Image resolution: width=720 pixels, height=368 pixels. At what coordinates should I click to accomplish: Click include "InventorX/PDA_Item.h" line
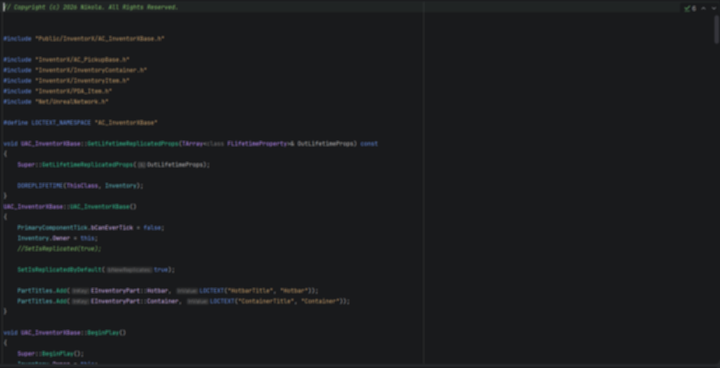coord(58,91)
